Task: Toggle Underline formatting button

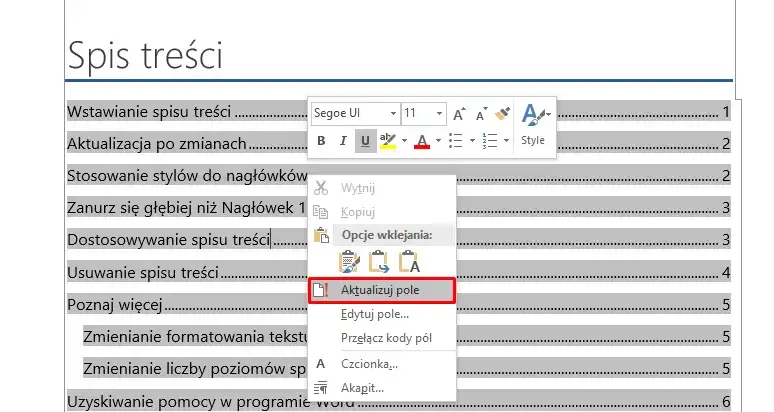Action: click(365, 141)
